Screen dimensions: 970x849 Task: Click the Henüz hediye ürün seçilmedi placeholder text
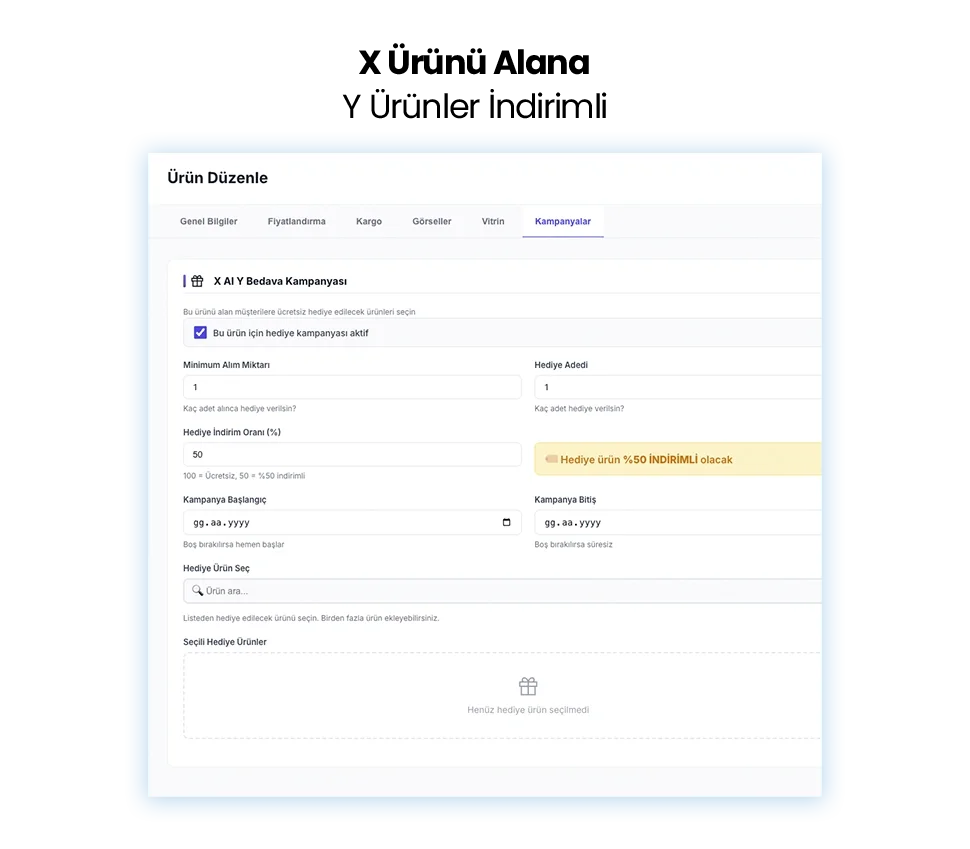pyautogui.click(x=528, y=710)
